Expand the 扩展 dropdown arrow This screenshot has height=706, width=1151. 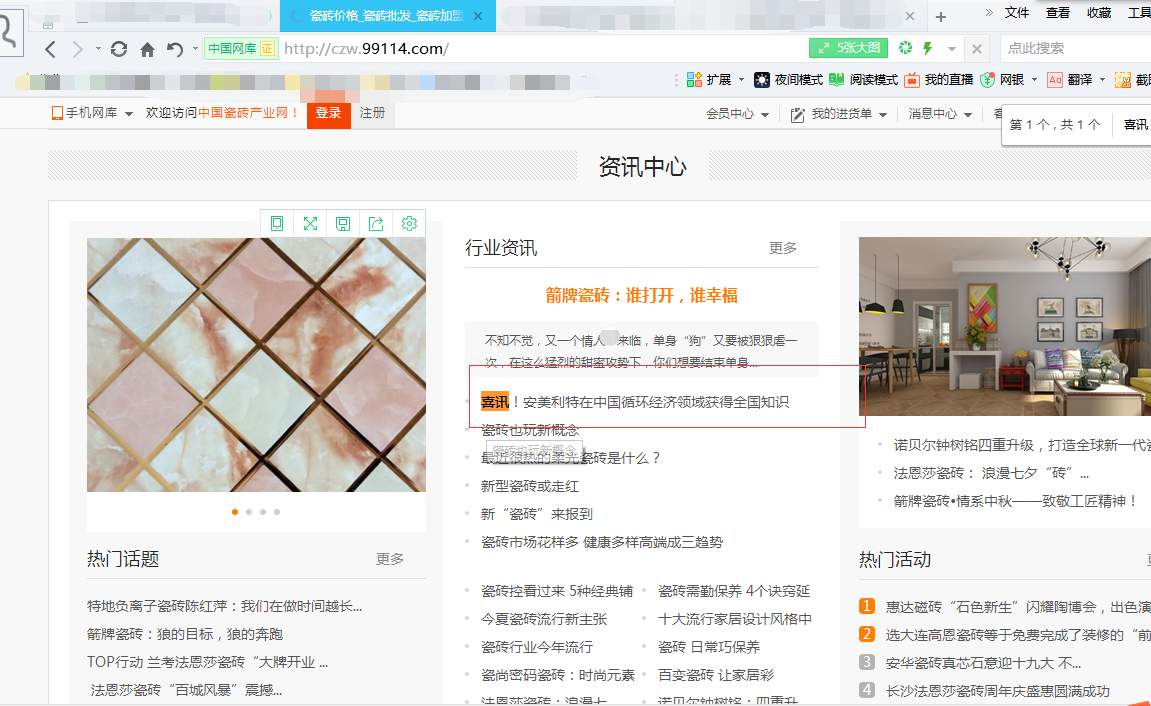click(x=741, y=79)
